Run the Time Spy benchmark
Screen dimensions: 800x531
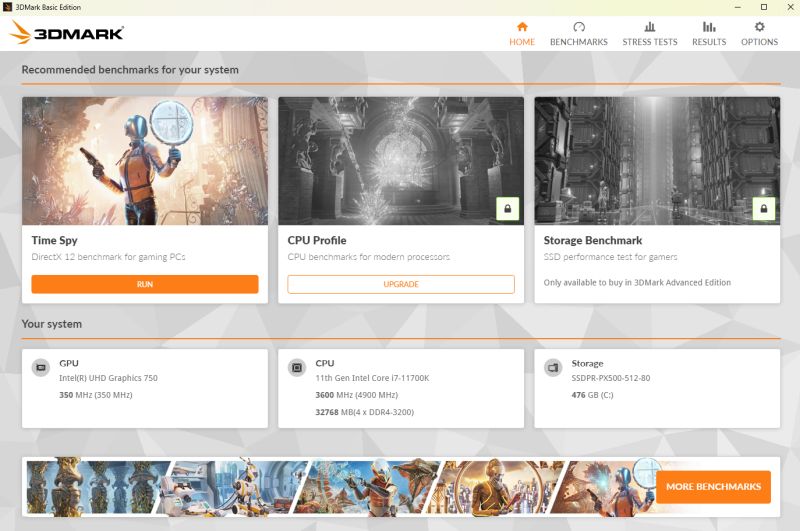(x=145, y=284)
